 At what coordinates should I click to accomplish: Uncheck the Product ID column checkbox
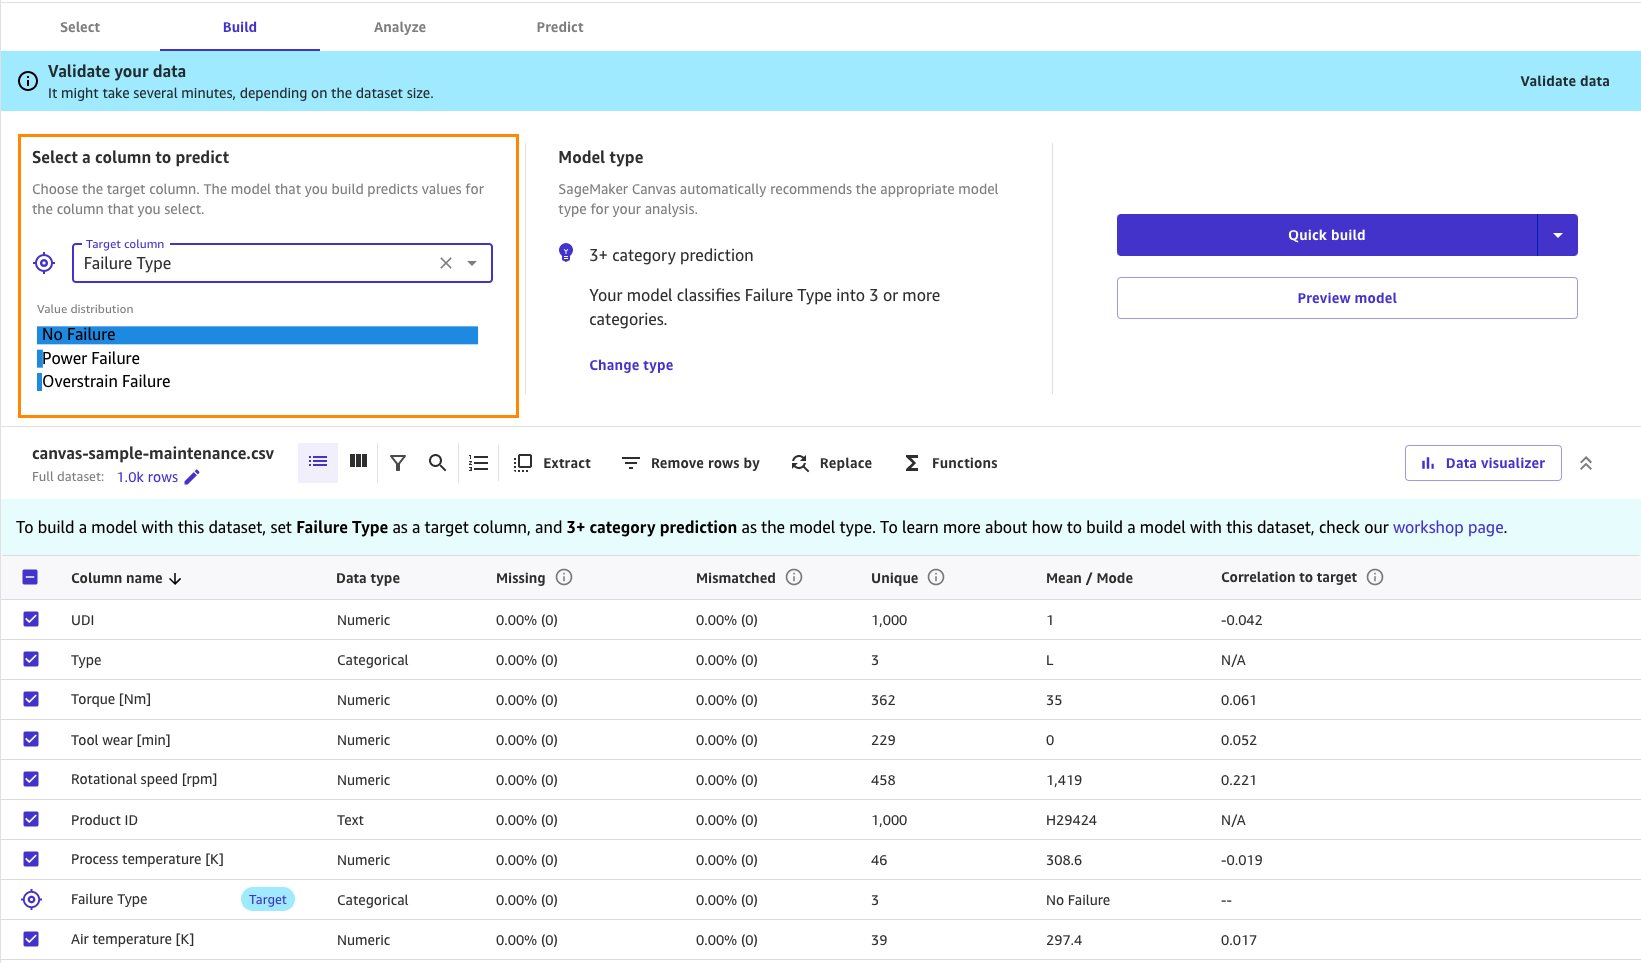point(31,819)
